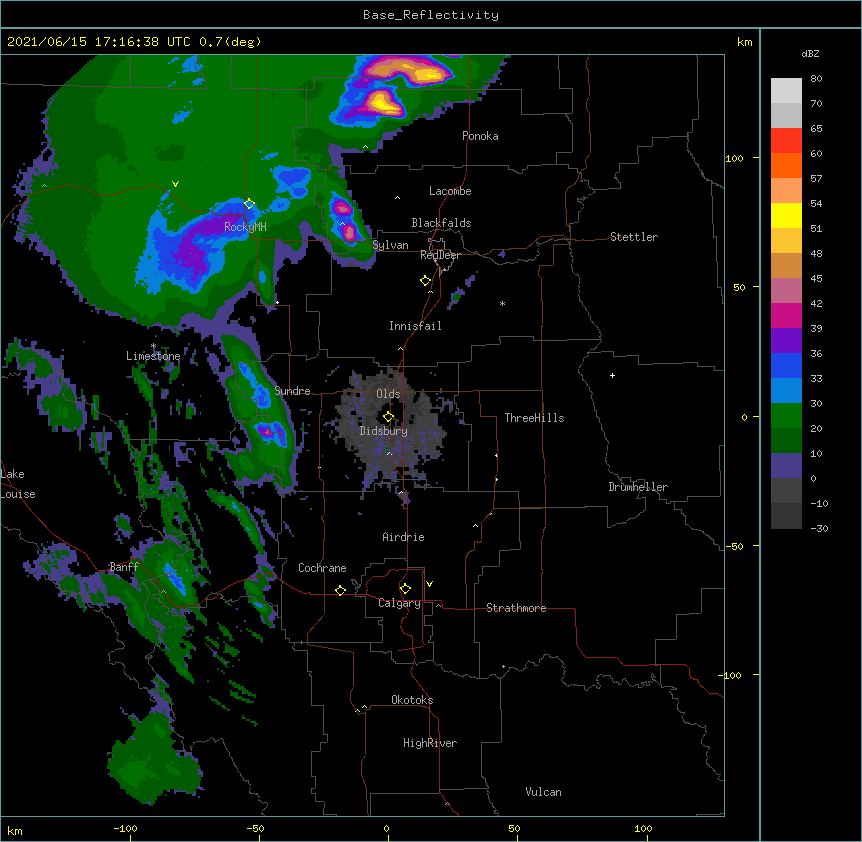Click the Didsbury label
Image resolution: width=862 pixels, height=842 pixels.
click(x=384, y=431)
